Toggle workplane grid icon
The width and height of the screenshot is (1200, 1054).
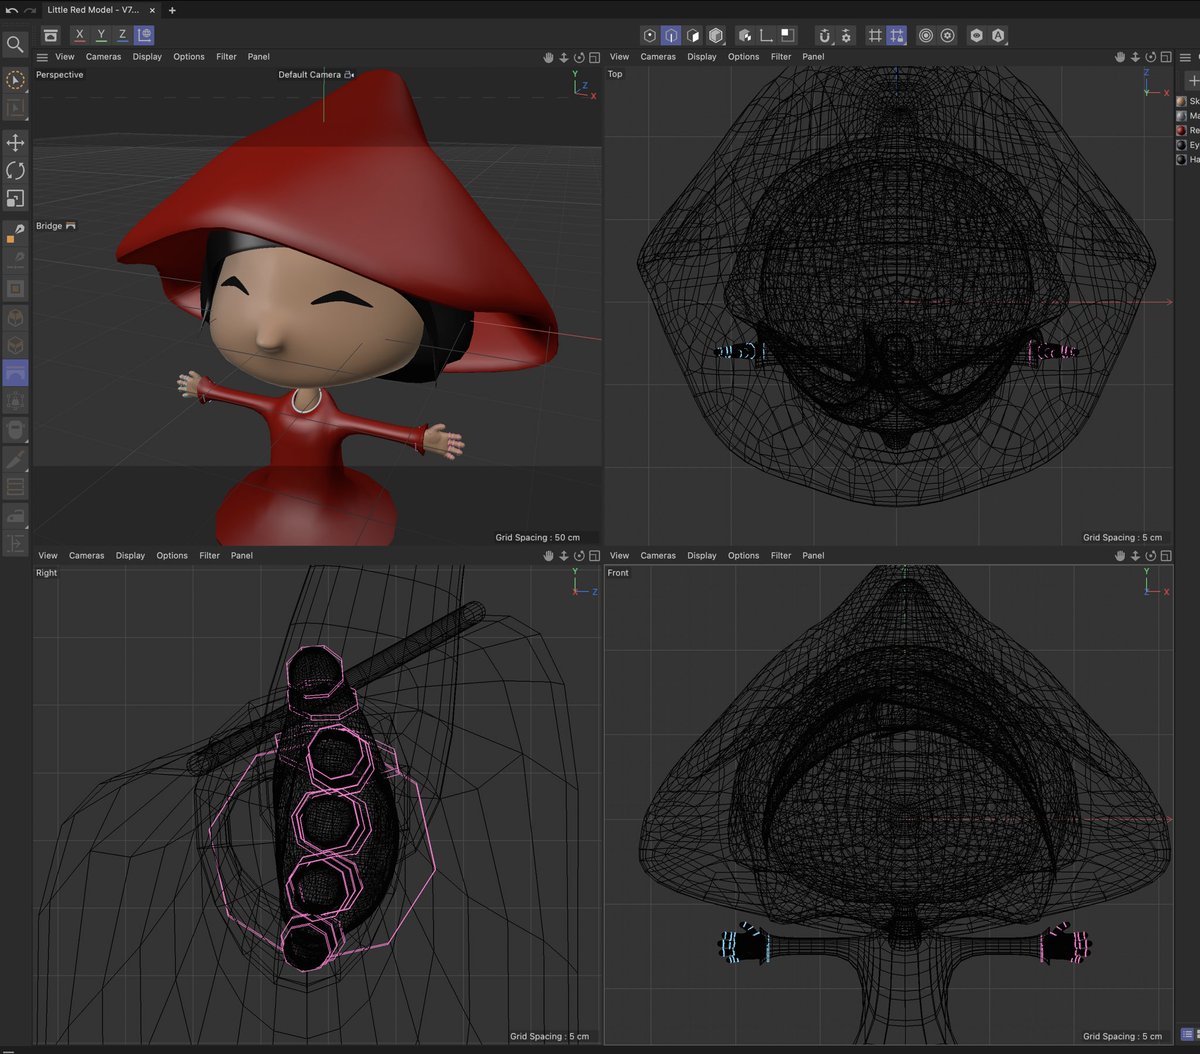(875, 35)
